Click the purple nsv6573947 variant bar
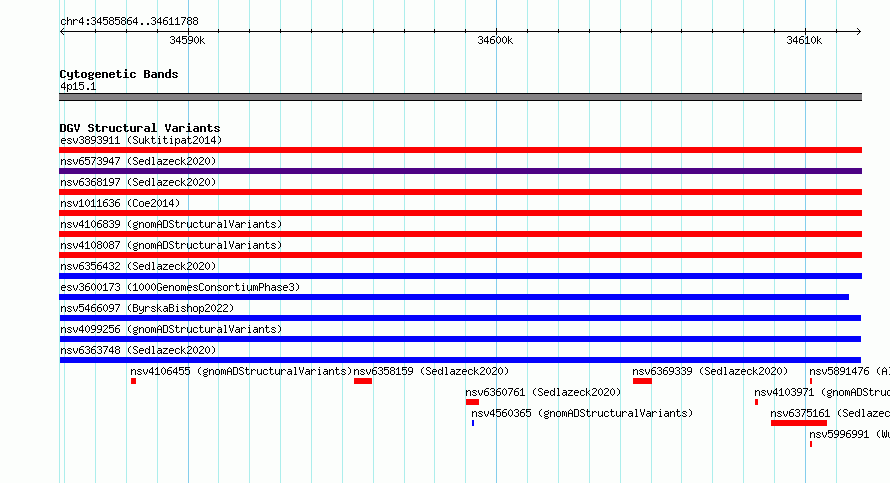 coord(460,171)
